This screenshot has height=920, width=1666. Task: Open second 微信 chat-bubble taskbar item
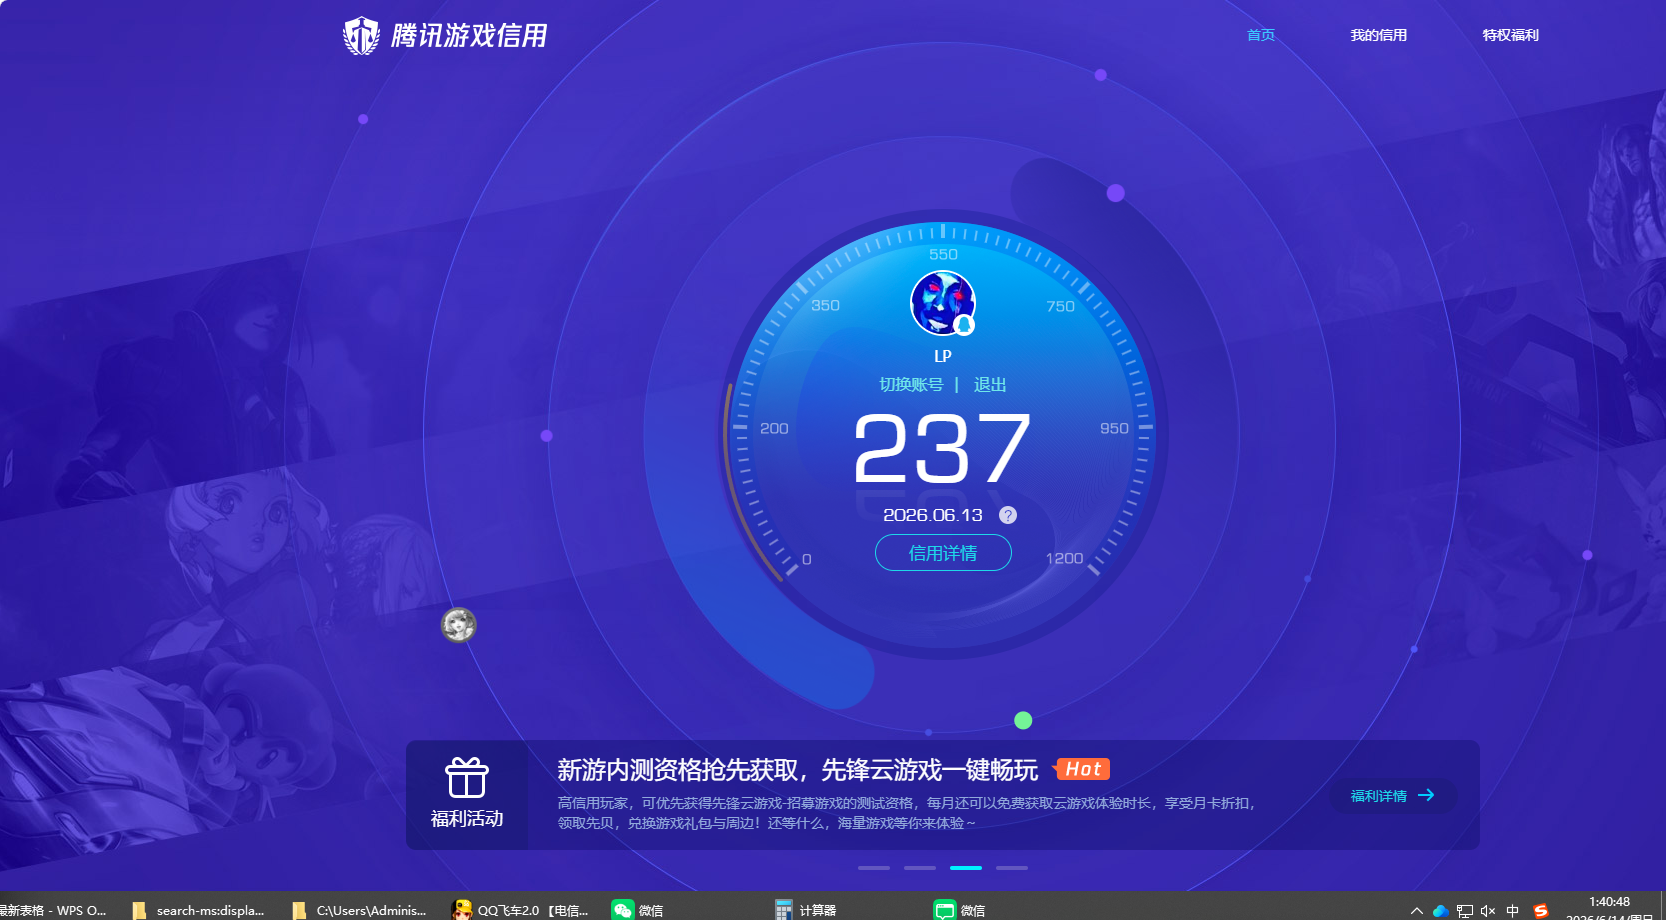[x=960, y=910]
